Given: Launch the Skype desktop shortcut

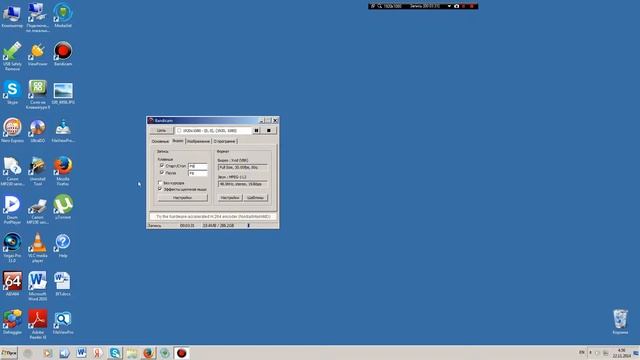Looking at the screenshot, I should (x=12, y=92).
